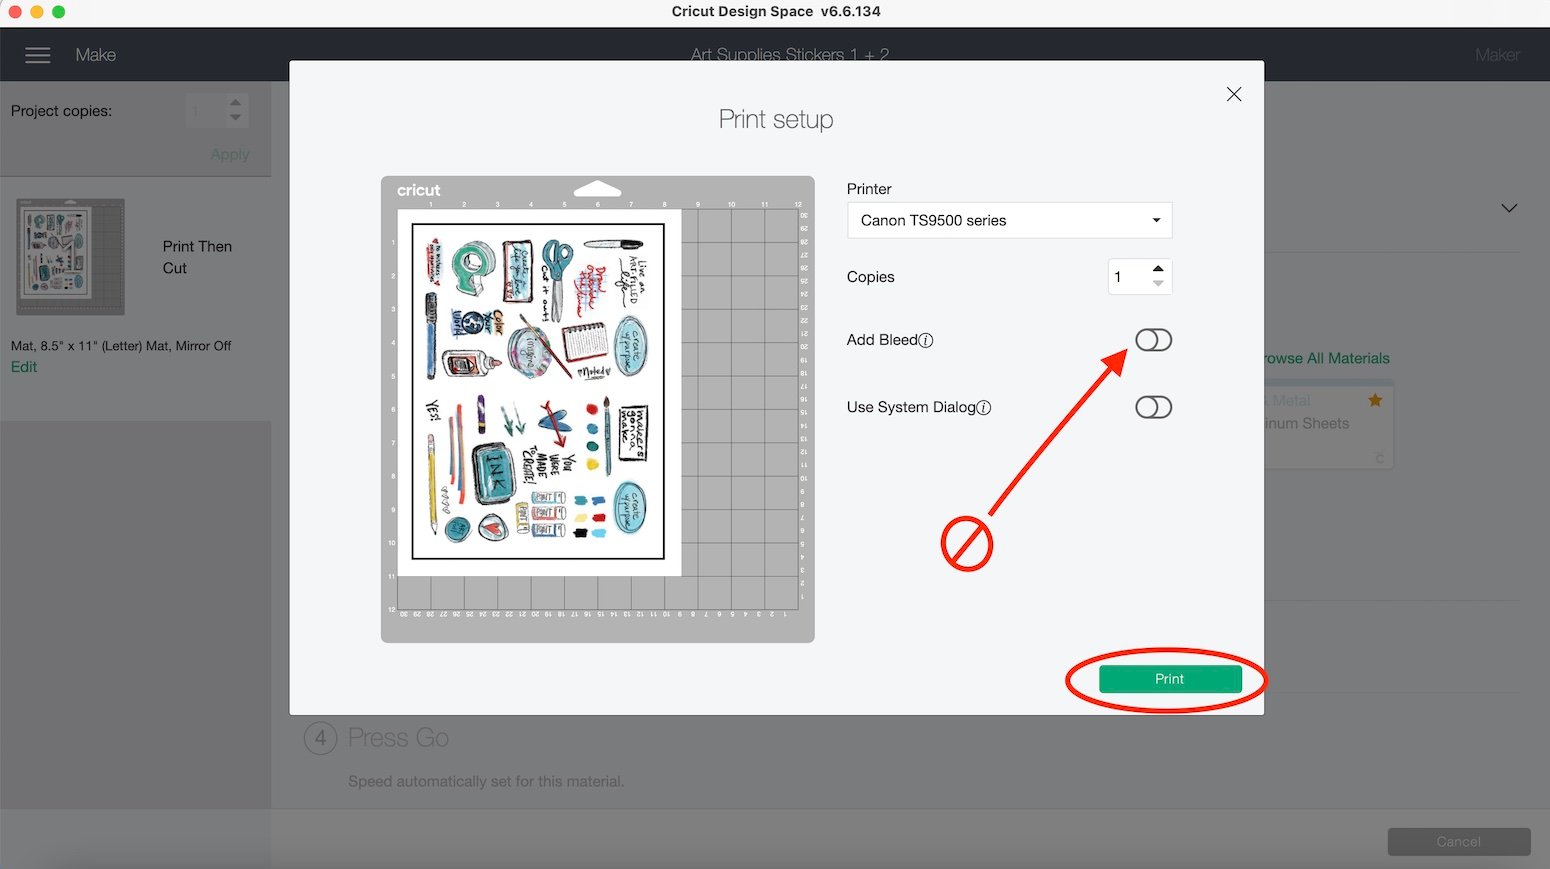Screen dimensions: 1550x869
Task: Click the Print Then Cut label
Action: 197,257
